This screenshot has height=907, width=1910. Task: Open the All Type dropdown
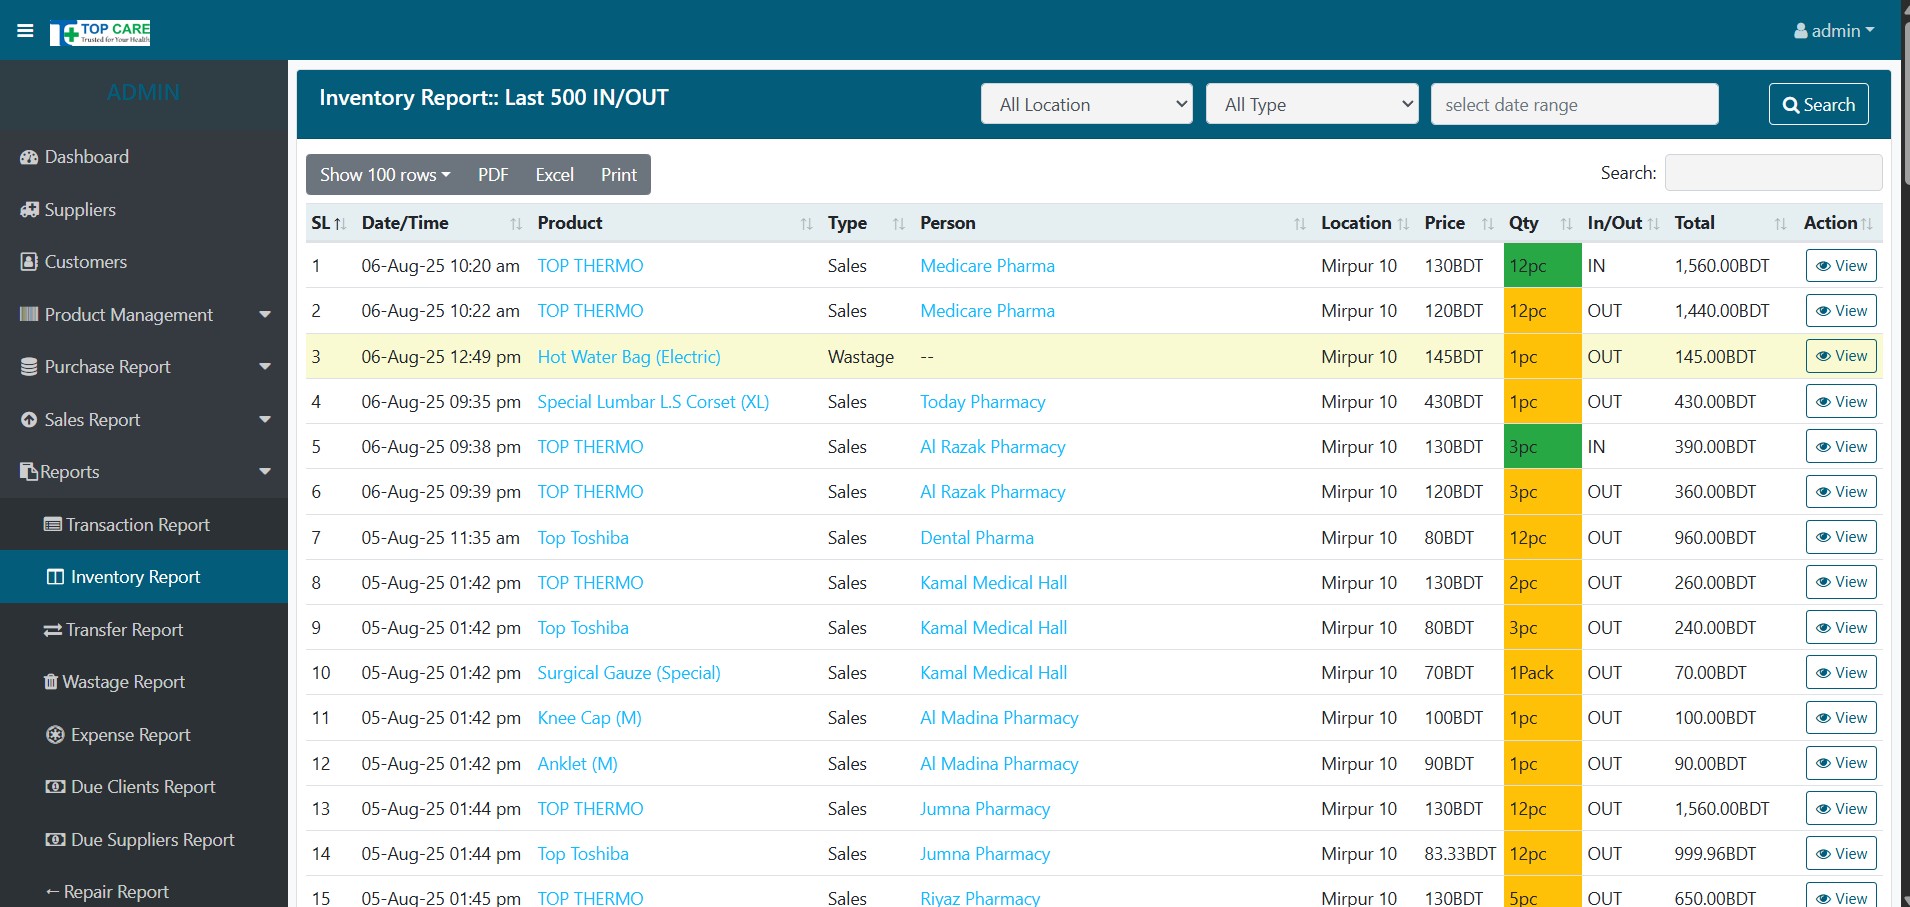pyautogui.click(x=1312, y=104)
